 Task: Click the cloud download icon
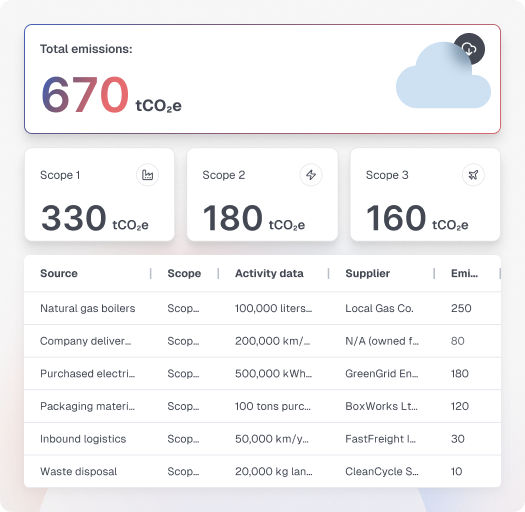[469, 49]
